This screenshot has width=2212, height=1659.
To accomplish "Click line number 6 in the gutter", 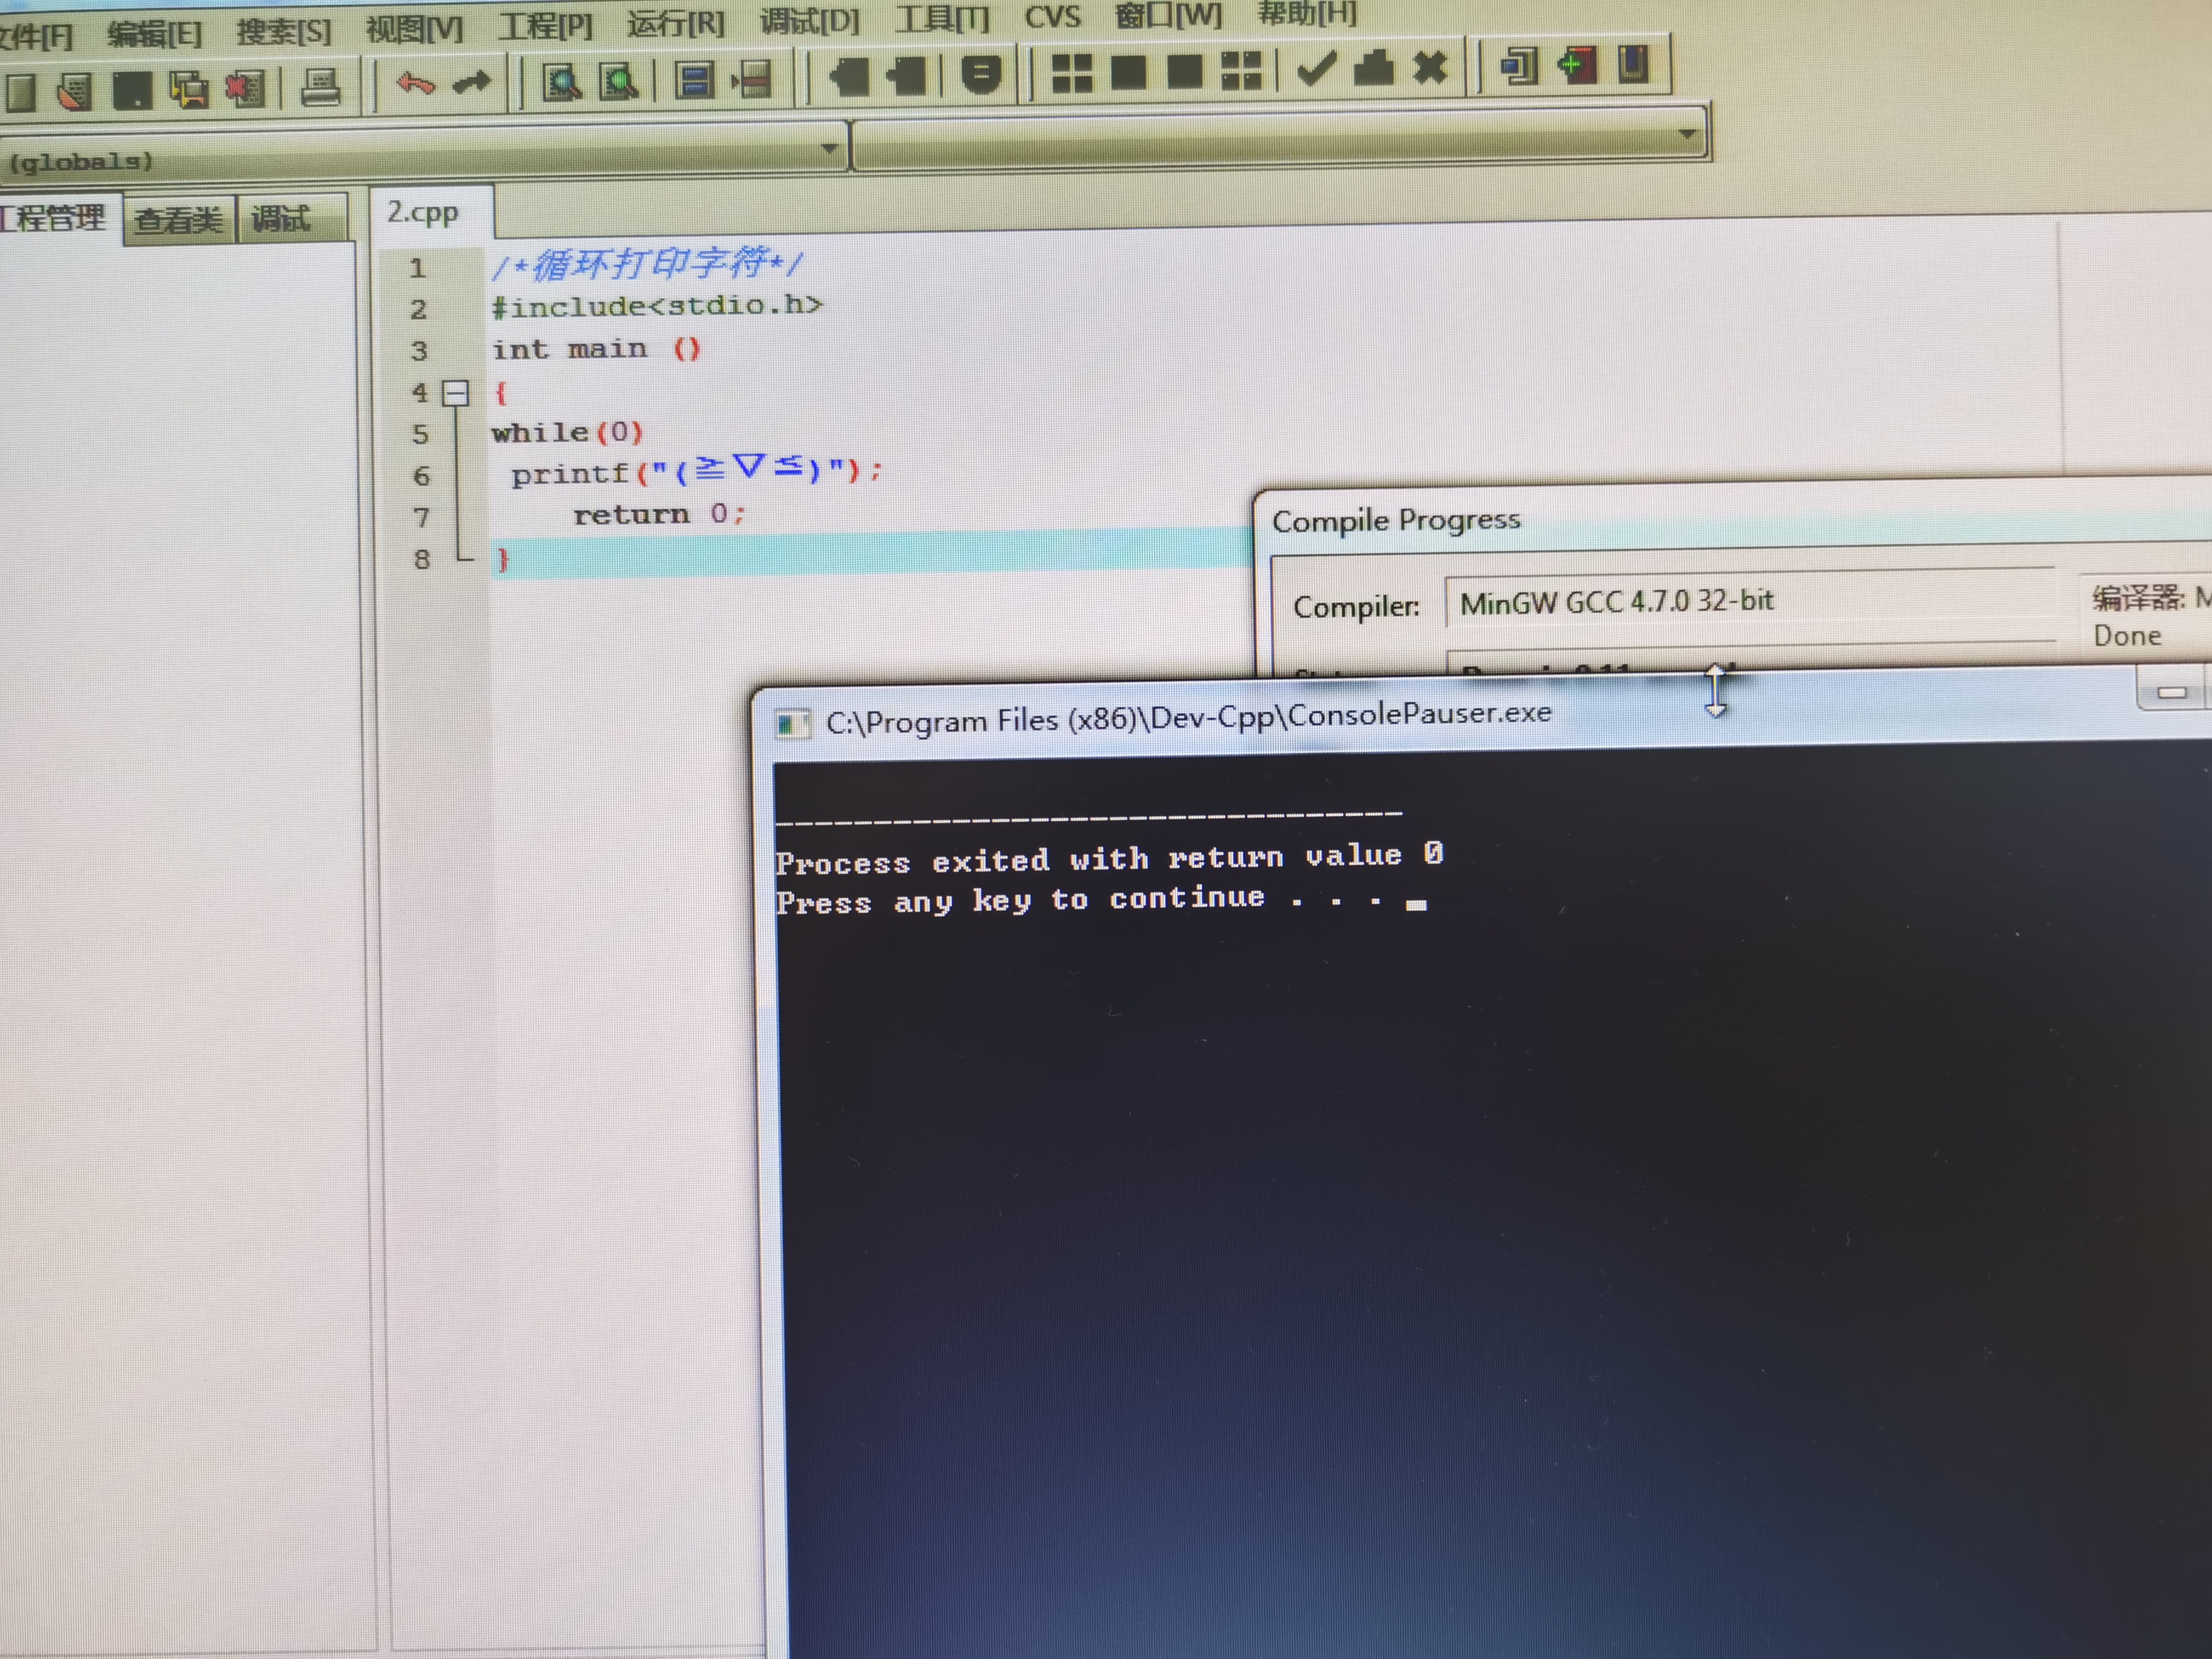I will 421,476.
